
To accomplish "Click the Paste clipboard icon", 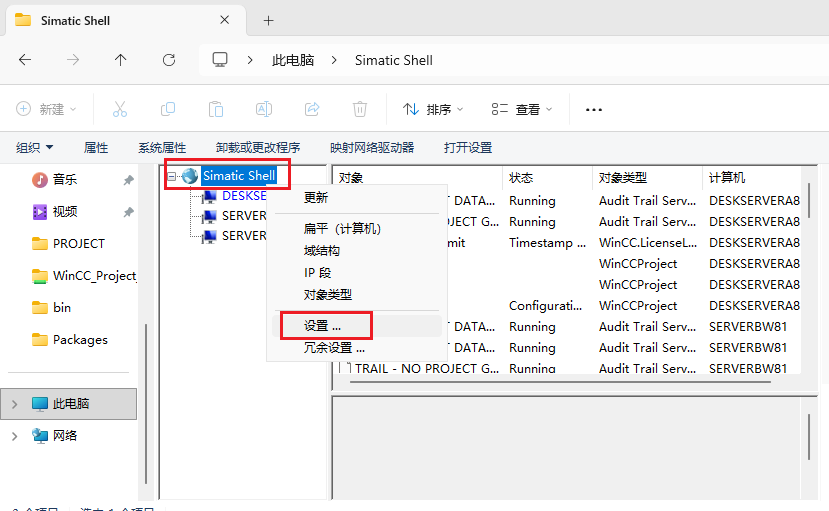I will (216, 109).
